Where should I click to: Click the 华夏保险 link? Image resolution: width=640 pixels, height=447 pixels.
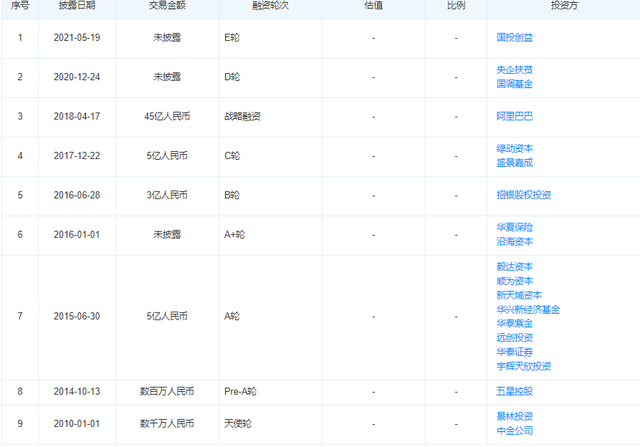[514, 227]
